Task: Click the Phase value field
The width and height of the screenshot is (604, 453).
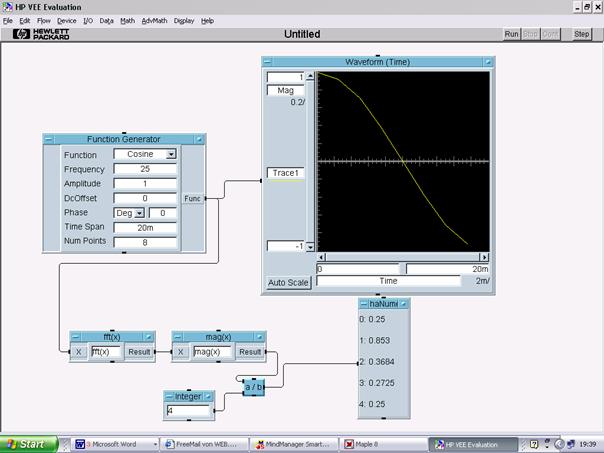Action: 163,213
